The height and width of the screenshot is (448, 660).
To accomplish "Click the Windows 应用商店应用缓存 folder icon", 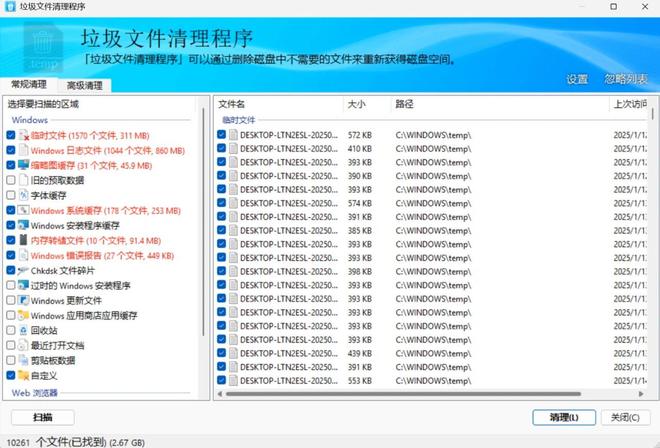I will pos(24,315).
